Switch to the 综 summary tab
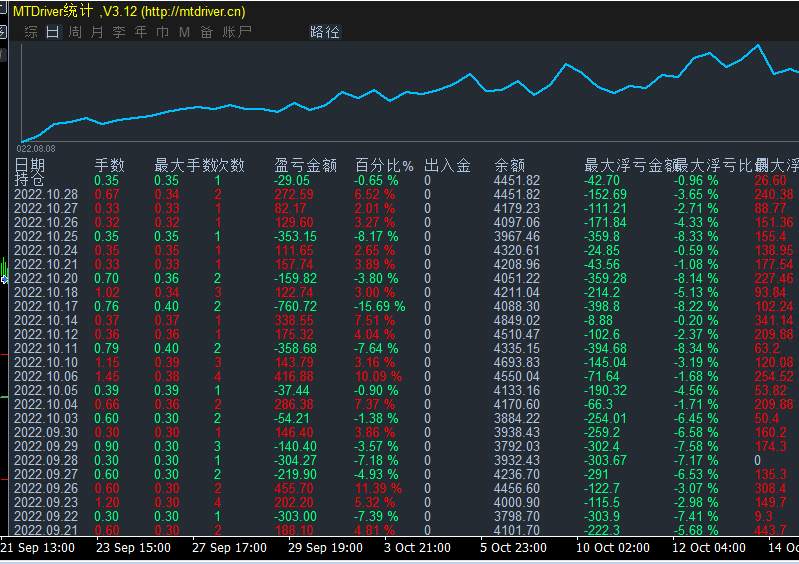The width and height of the screenshot is (799, 564). [x=31, y=32]
